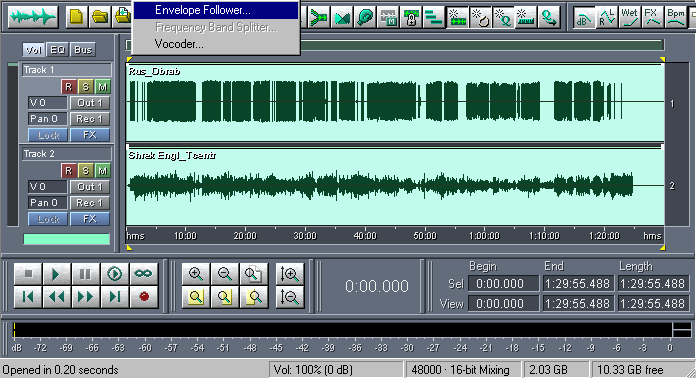696x378 pixels.
Task: Zoom to selection with yellow magnifier icon
Action: (x=196, y=297)
